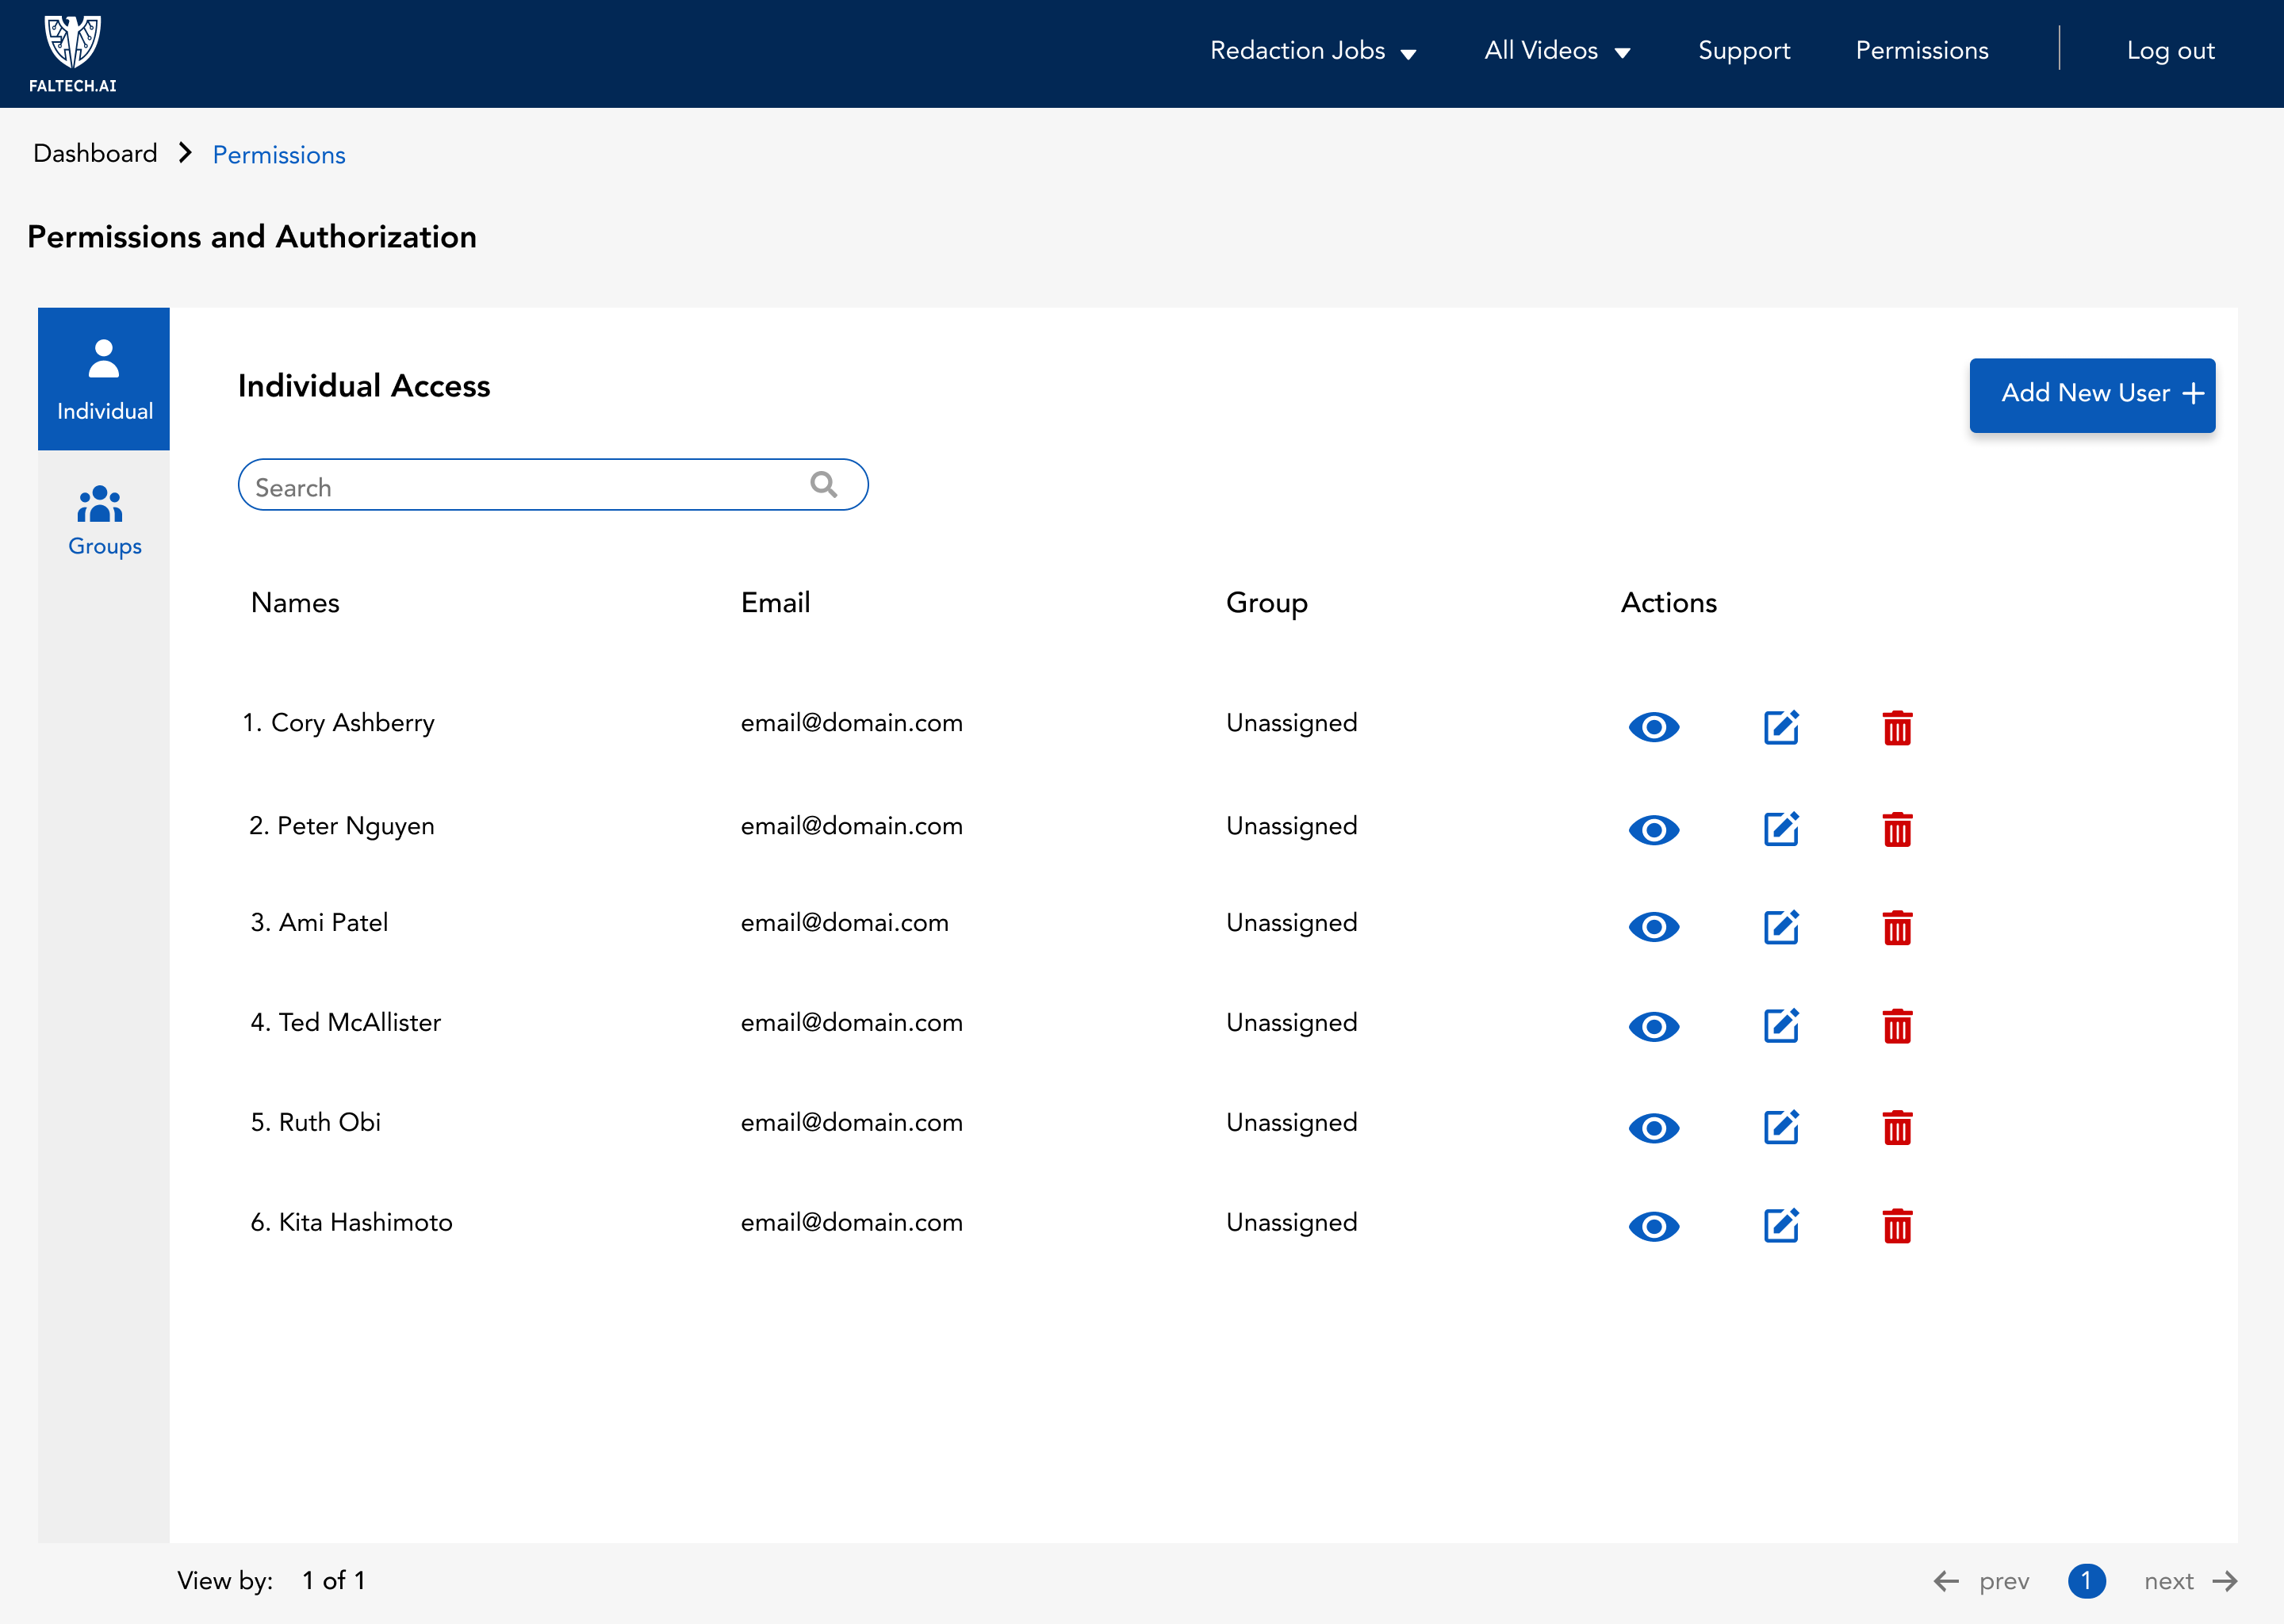Image resolution: width=2284 pixels, height=1624 pixels.
Task: Delete Kita Hashimoto with trash icon
Action: click(x=1897, y=1225)
